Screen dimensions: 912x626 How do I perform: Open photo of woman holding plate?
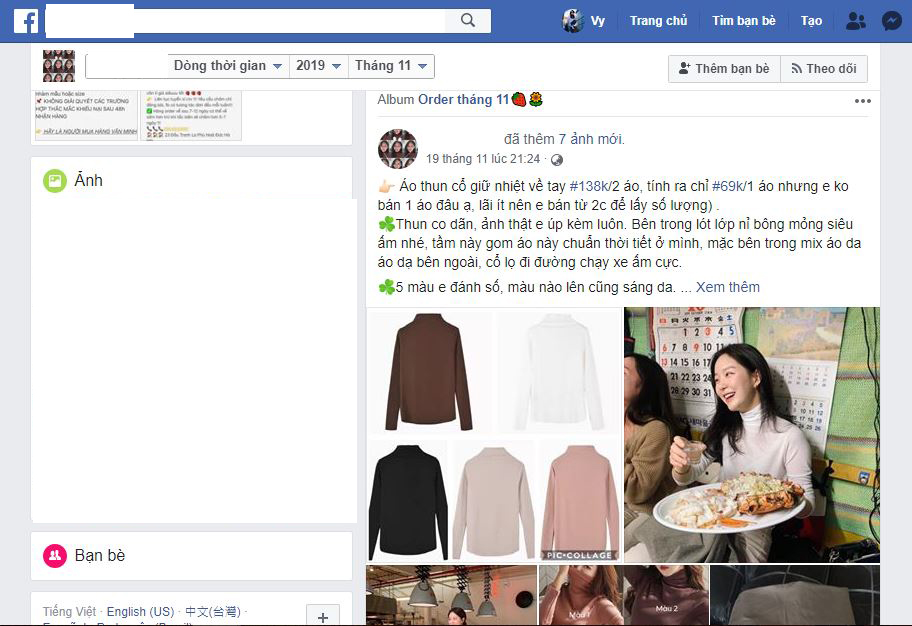(x=752, y=435)
